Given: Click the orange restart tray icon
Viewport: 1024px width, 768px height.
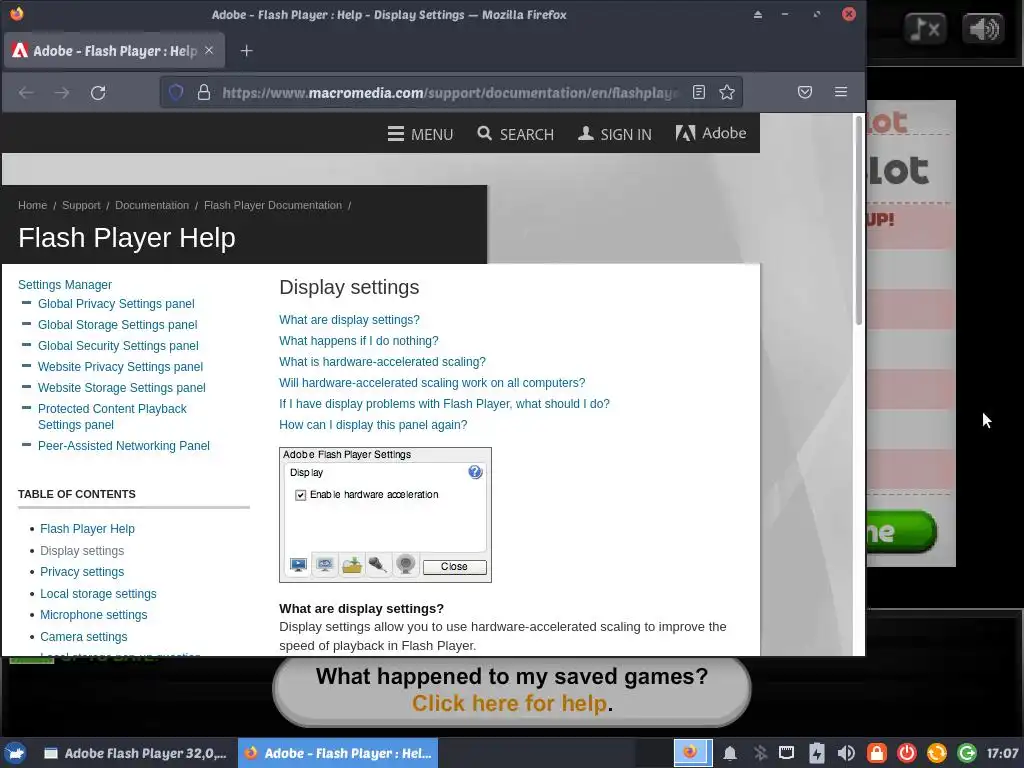Looking at the screenshot, I should 936,754.
